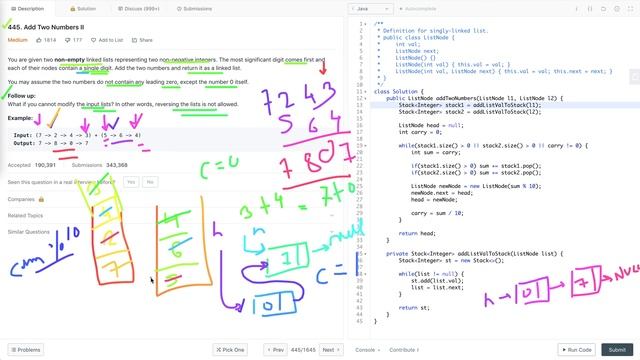Enter fullscreen editor mode
Viewport: 640px width, 360px height.
(x=630, y=9)
